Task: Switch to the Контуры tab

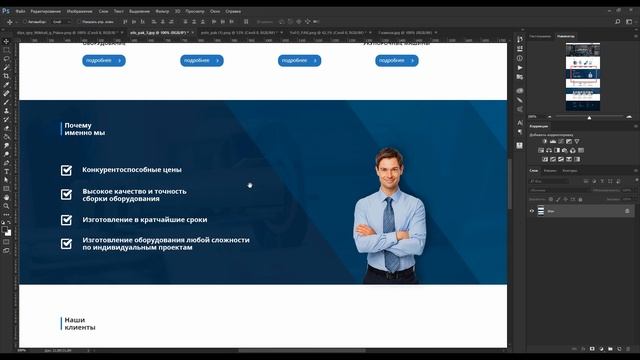Action: [570, 171]
